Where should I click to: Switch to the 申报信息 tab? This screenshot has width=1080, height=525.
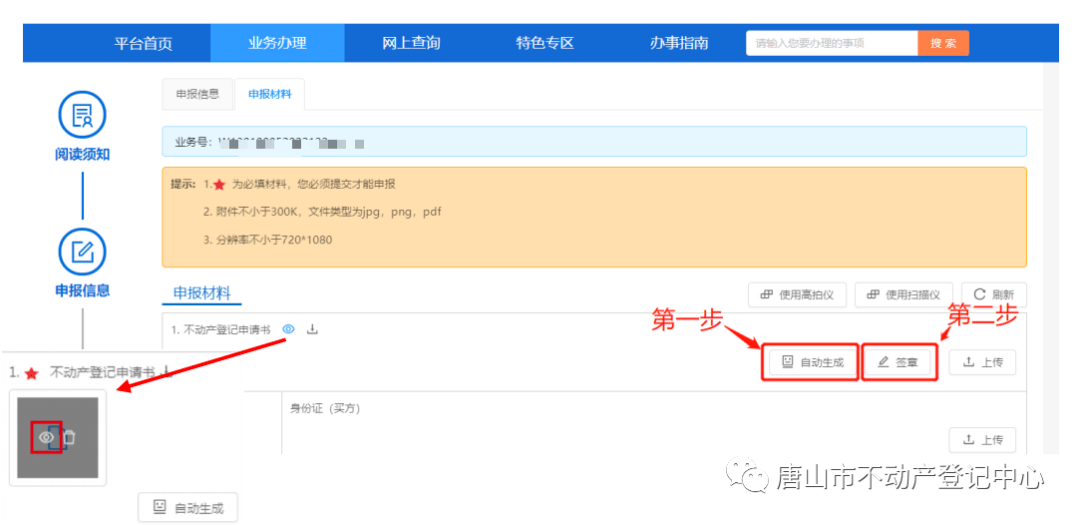coord(197,94)
